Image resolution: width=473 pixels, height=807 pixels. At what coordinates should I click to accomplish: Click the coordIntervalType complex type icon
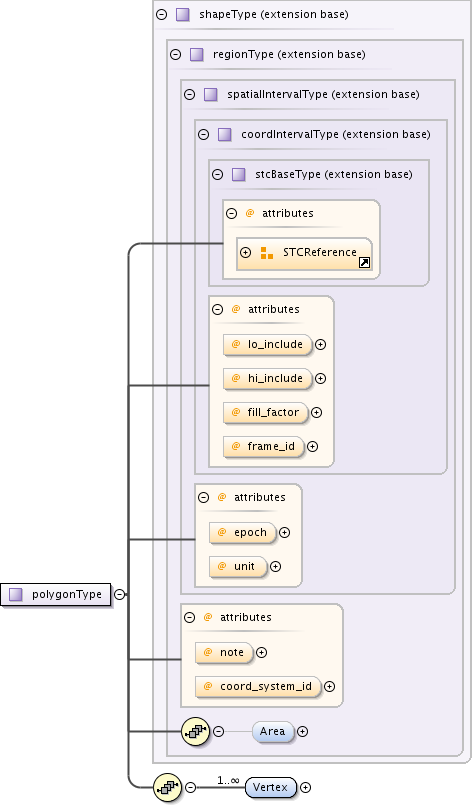point(224,134)
